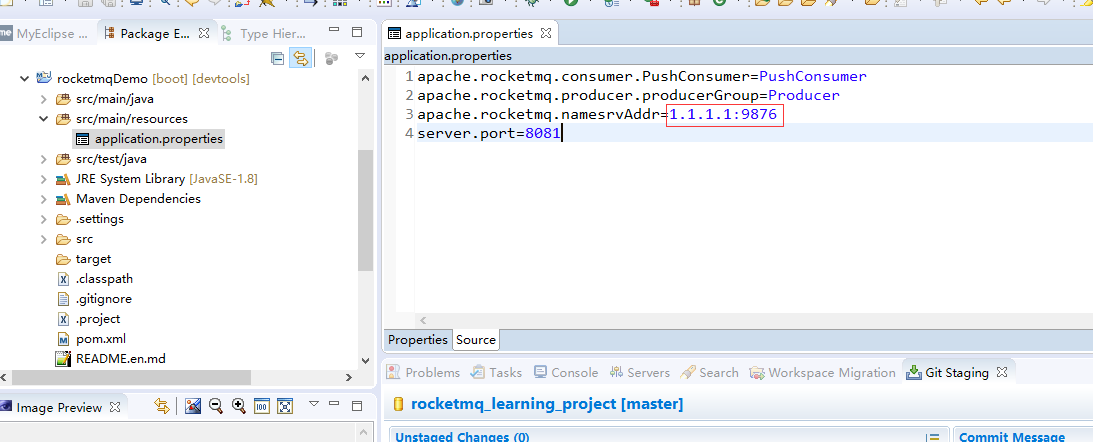Toggle link with selection in Image Preview

point(162,406)
